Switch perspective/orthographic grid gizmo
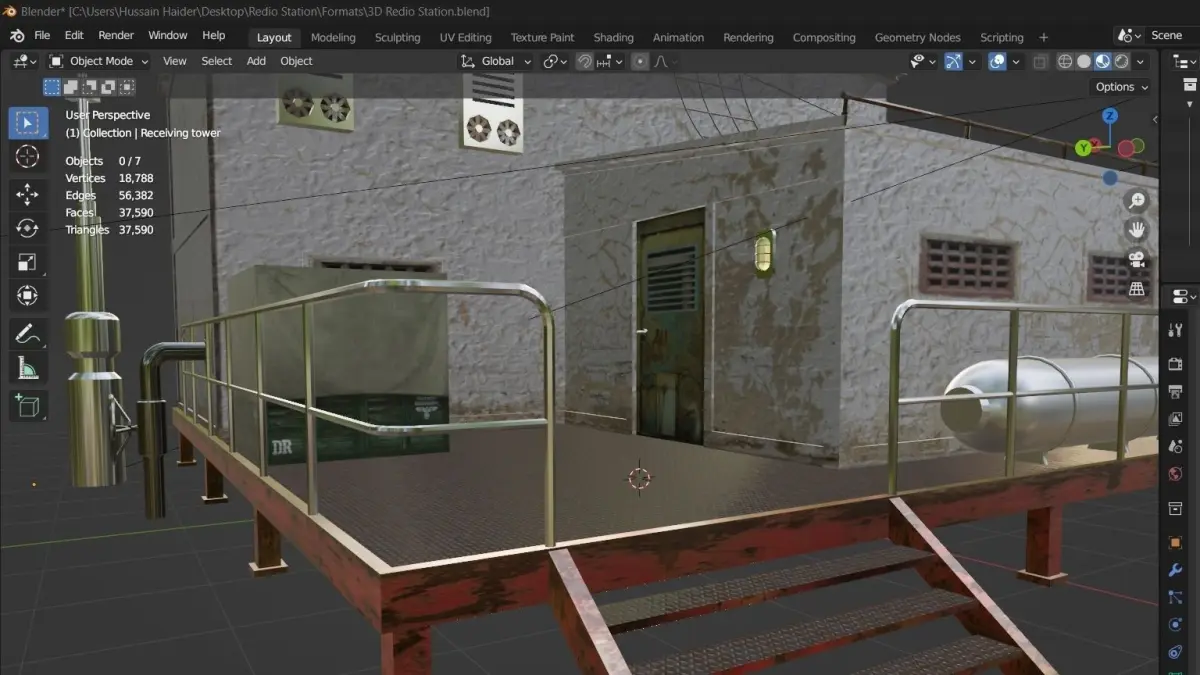Screen dimensions: 1200x675 [x=1137, y=288]
